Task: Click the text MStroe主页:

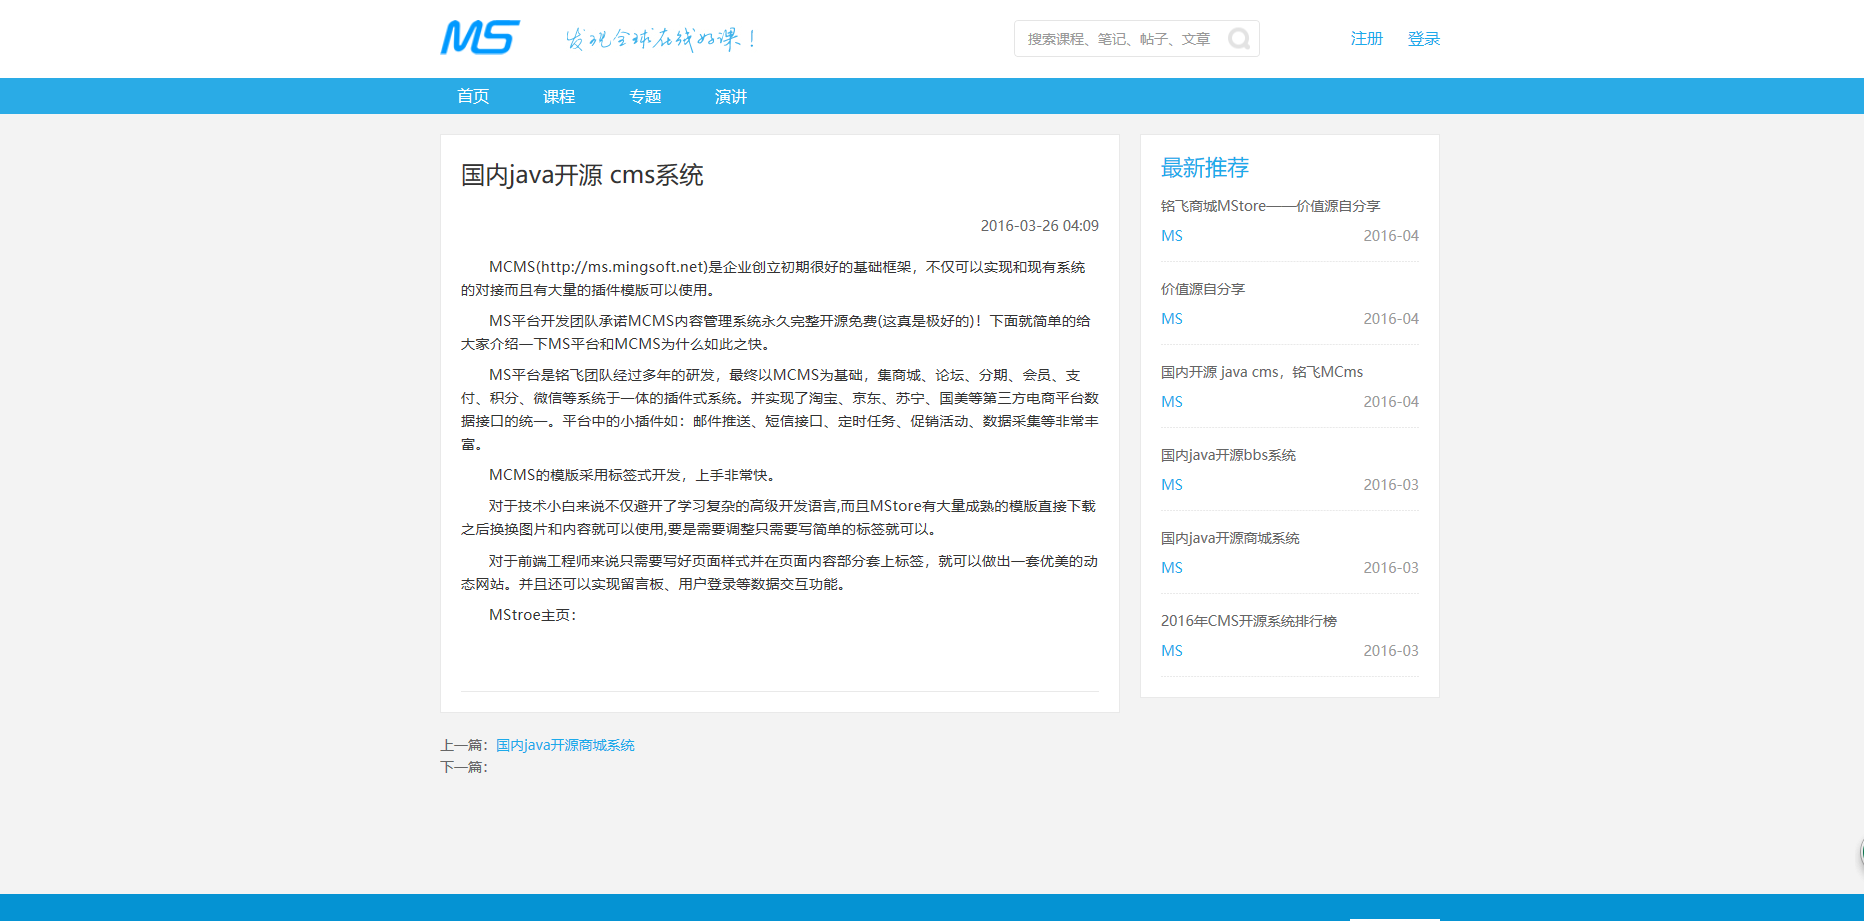Action: [x=532, y=615]
